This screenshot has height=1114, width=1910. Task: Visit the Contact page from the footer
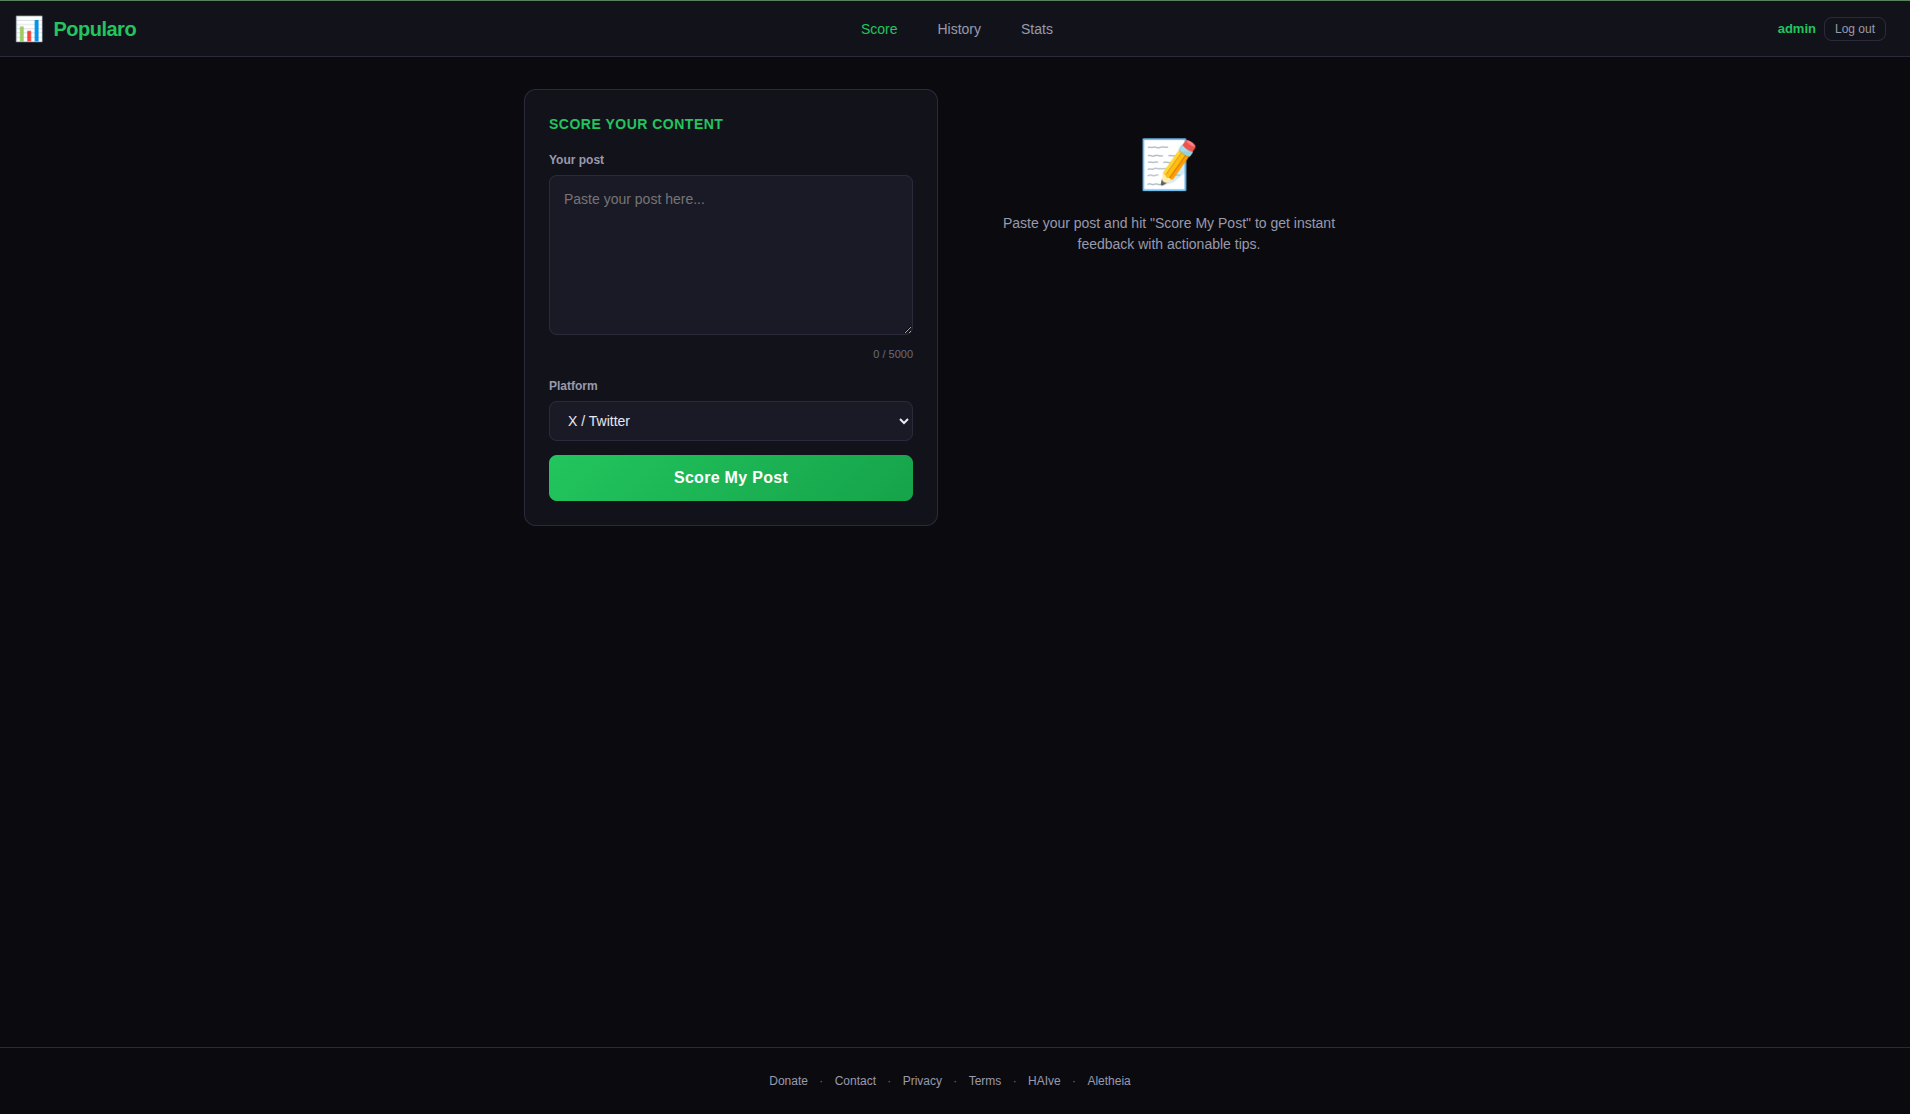[x=854, y=1080]
